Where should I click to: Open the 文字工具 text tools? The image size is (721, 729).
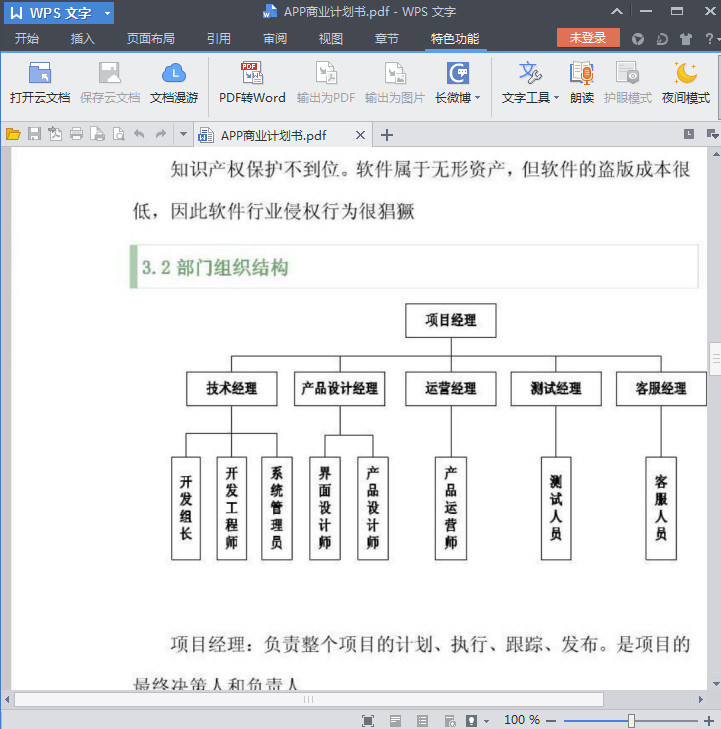click(x=530, y=83)
